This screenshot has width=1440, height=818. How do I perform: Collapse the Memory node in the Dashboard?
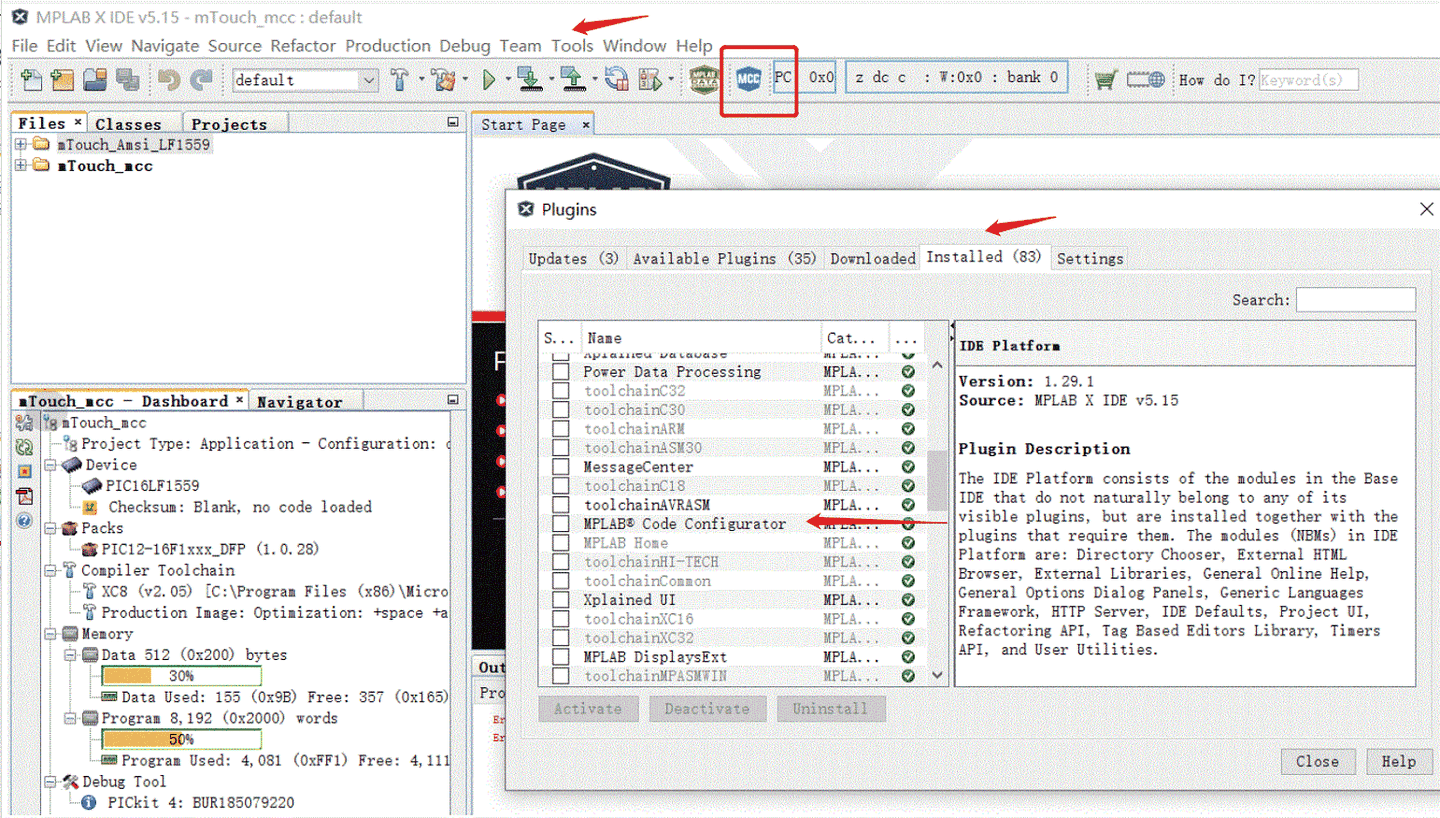click(51, 634)
